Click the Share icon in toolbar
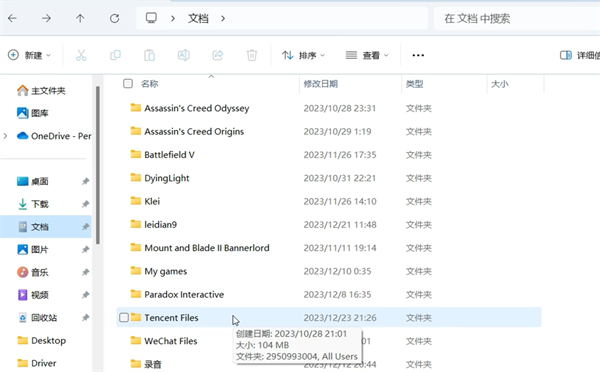 tap(218, 55)
